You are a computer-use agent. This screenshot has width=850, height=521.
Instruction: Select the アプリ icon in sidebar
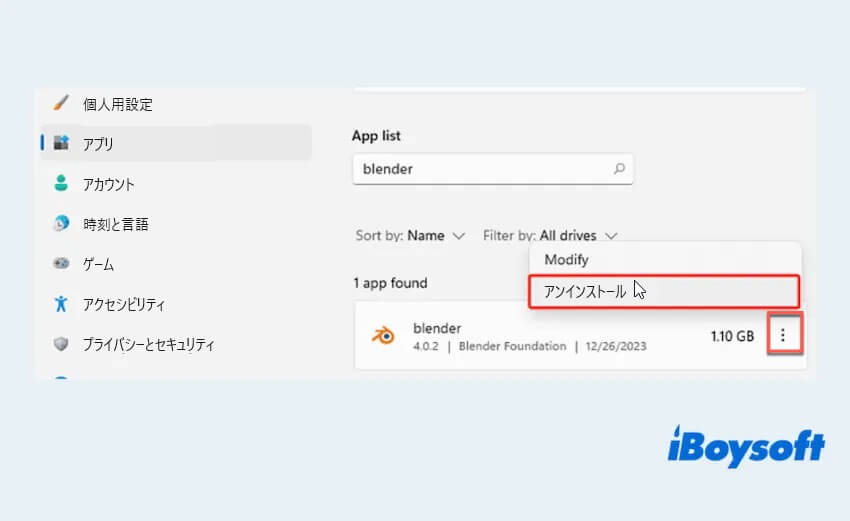61,144
